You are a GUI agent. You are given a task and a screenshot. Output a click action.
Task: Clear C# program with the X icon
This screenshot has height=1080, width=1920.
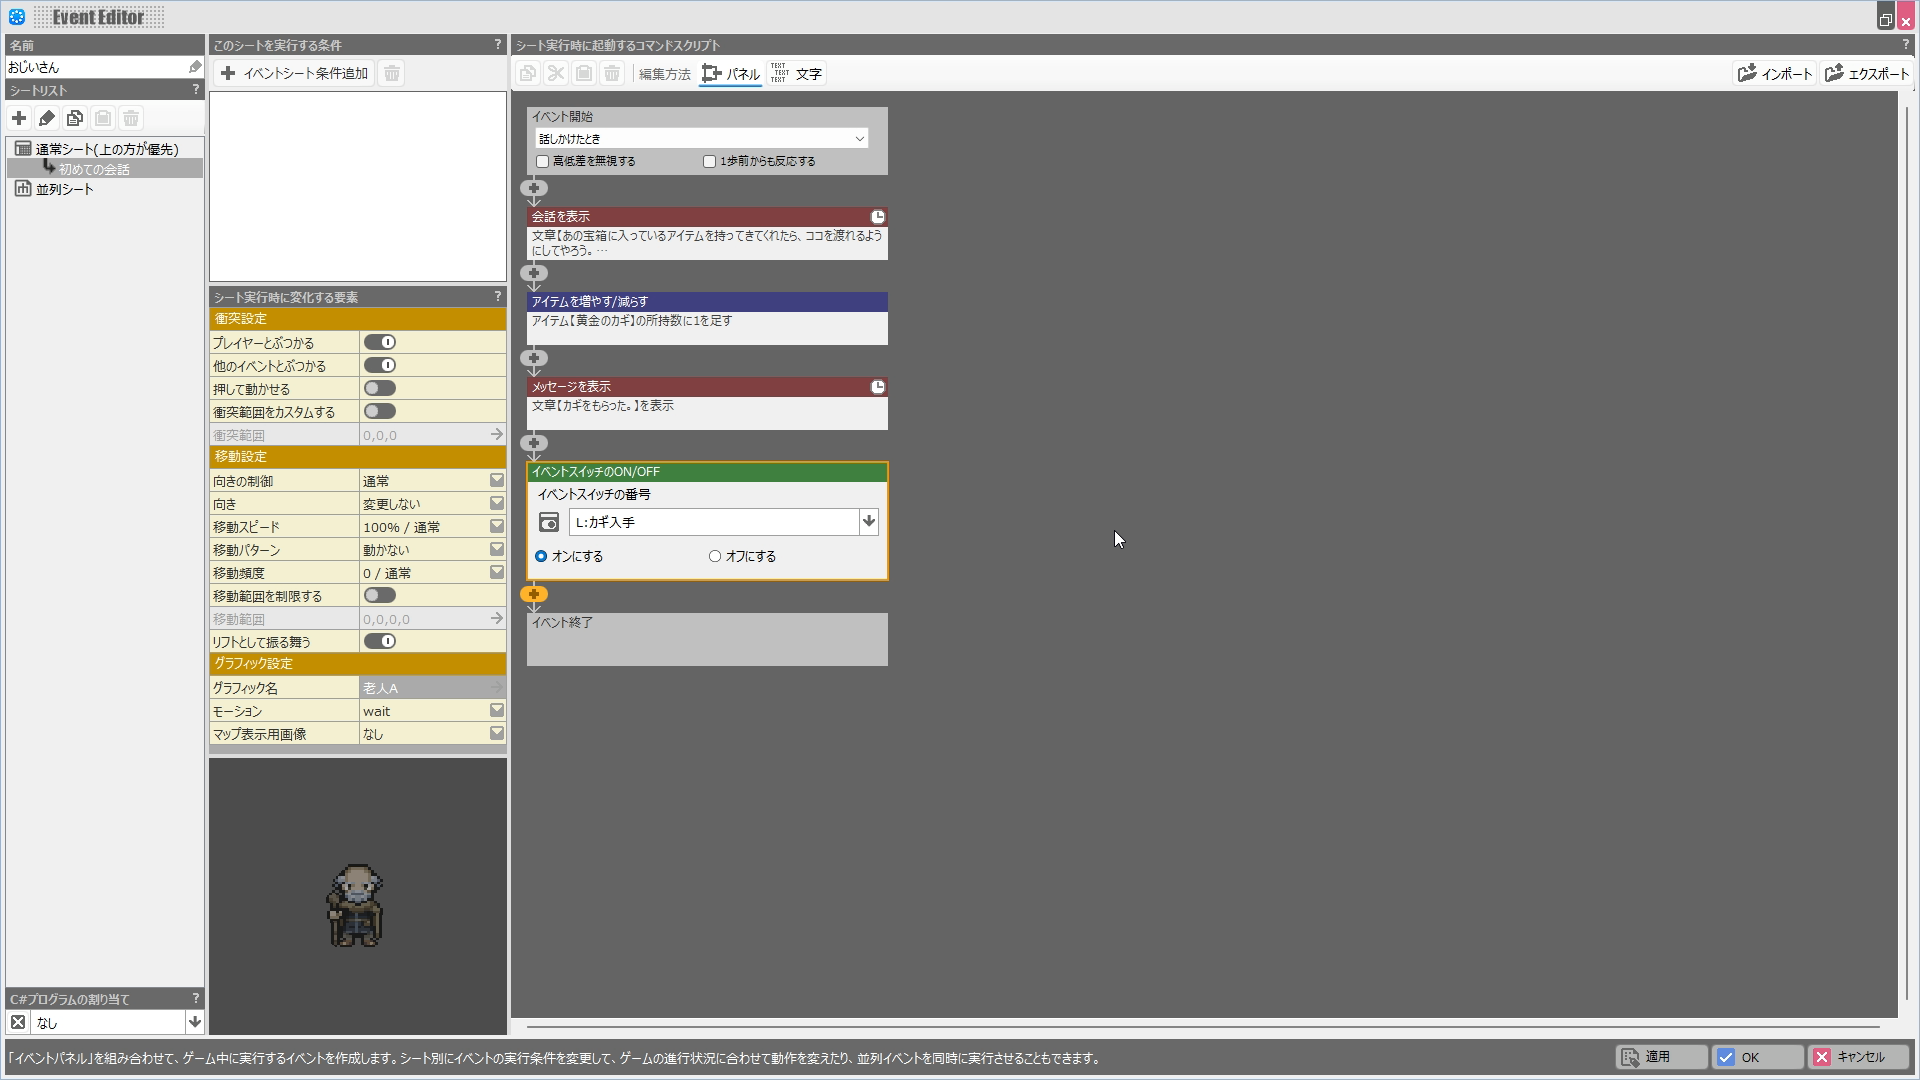point(18,1022)
